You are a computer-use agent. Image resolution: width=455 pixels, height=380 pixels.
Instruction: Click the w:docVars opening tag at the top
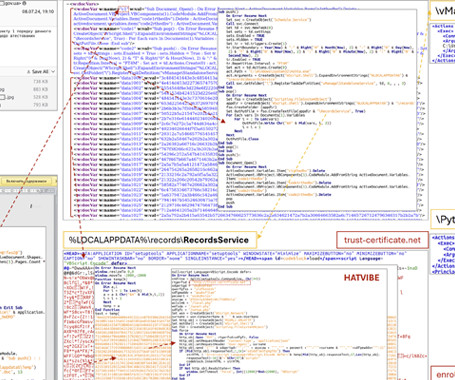(82, 4)
